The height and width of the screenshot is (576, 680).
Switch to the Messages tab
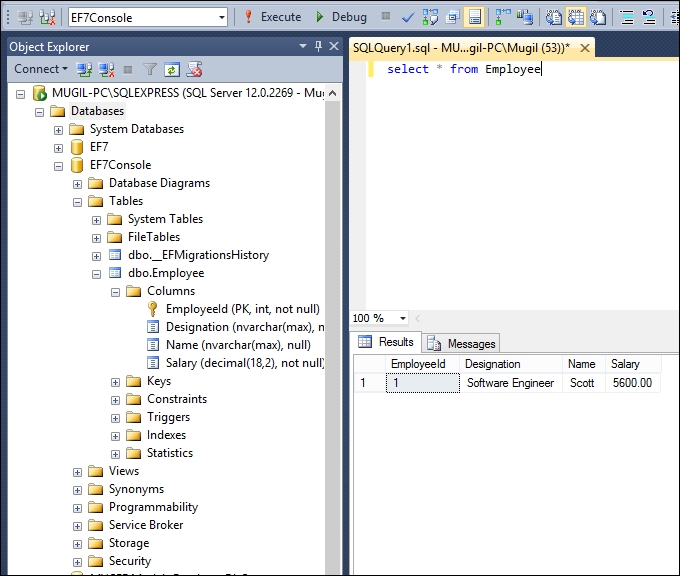[461, 343]
